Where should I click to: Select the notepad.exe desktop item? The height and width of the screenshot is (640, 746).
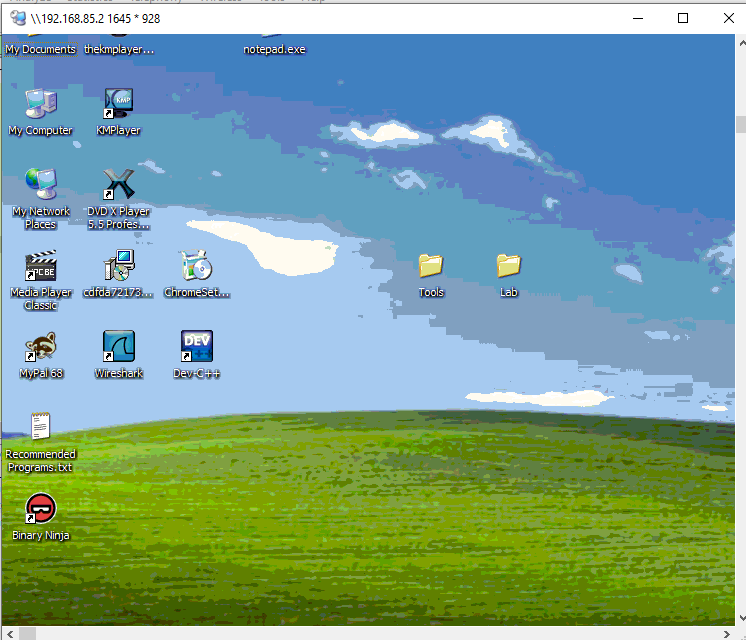(x=274, y=49)
